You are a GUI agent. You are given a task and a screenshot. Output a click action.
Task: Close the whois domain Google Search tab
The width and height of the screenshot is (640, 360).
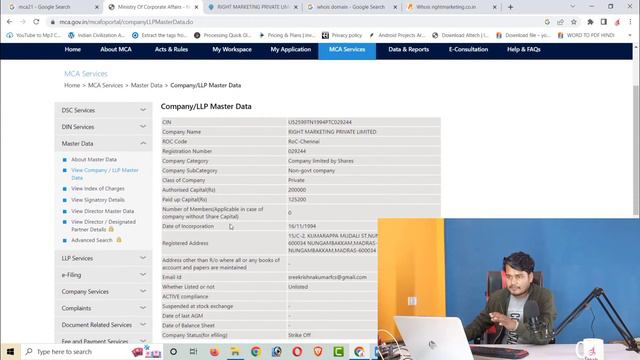click(x=395, y=7)
